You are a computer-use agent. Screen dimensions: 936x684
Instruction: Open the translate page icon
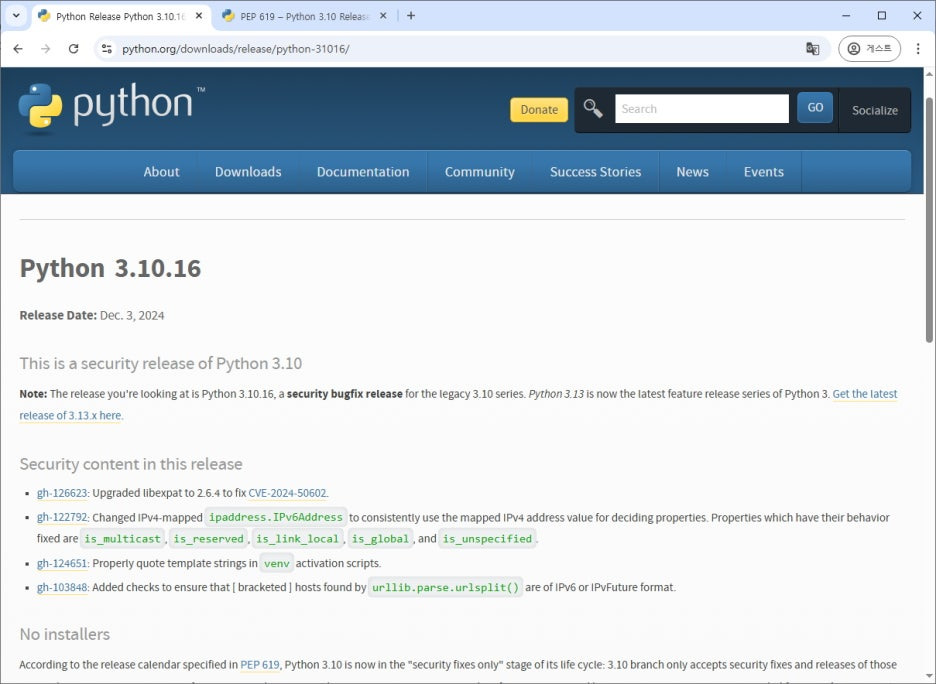click(x=812, y=49)
